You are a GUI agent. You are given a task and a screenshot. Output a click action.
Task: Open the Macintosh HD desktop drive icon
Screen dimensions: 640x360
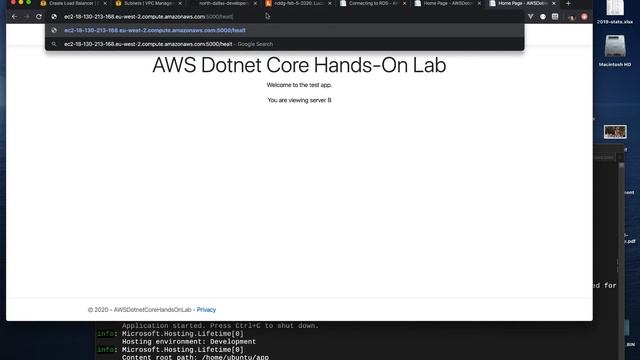[x=615, y=51]
